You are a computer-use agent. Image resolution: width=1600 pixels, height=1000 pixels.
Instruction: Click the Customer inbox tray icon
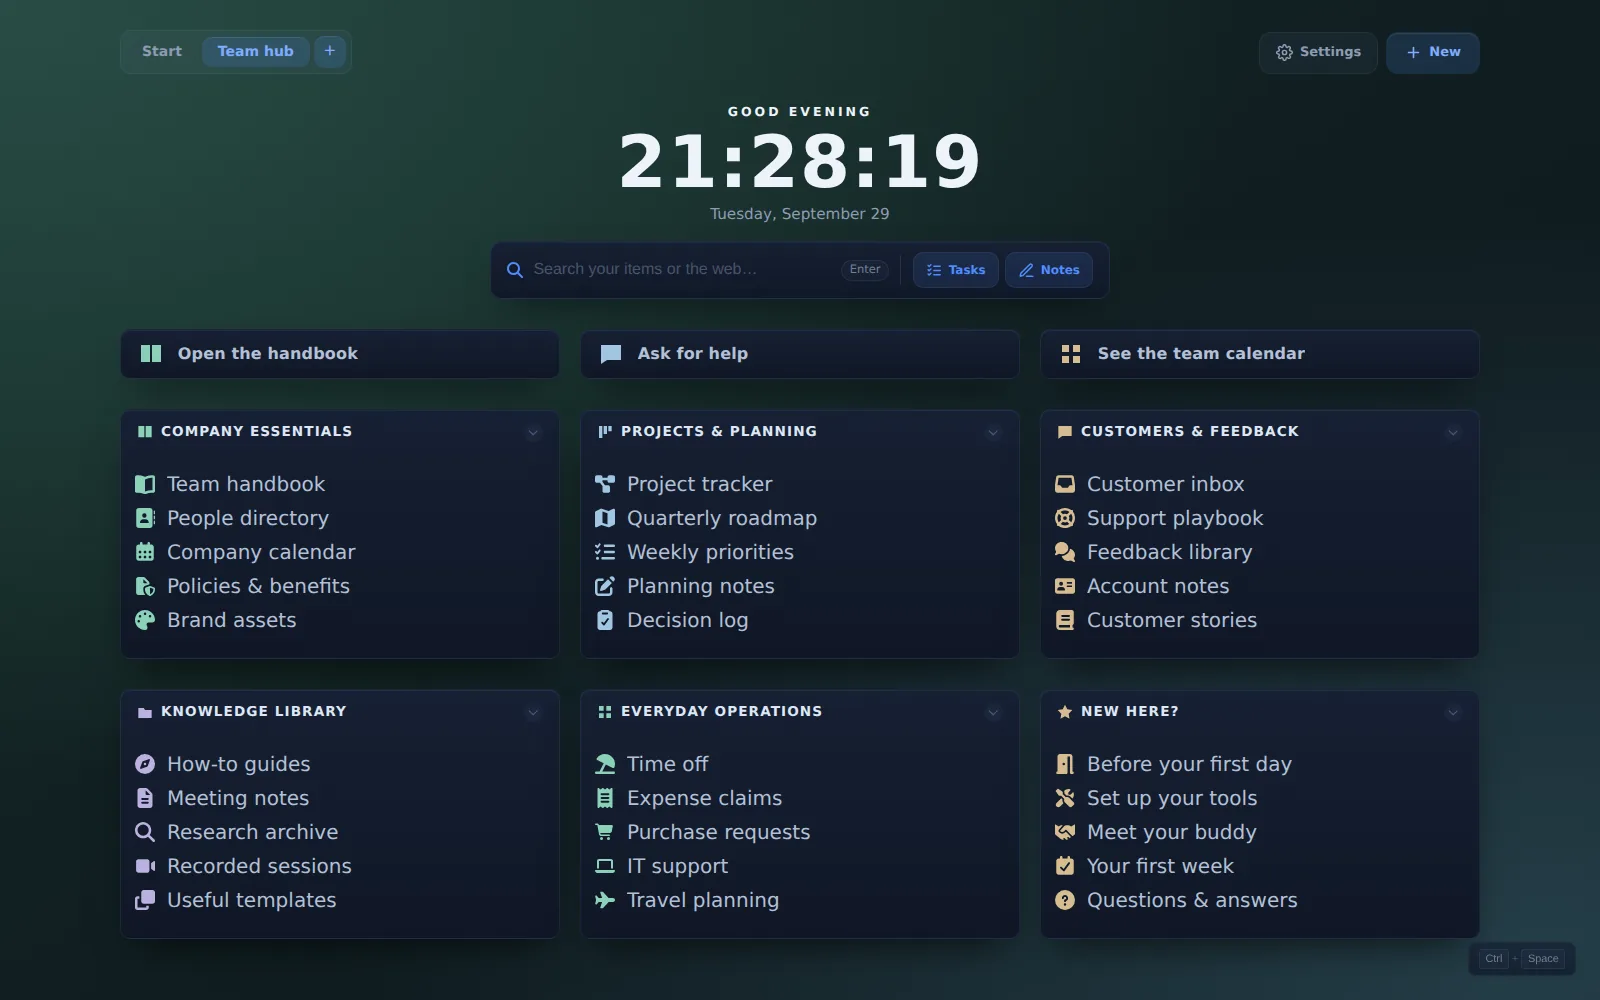[x=1065, y=484]
